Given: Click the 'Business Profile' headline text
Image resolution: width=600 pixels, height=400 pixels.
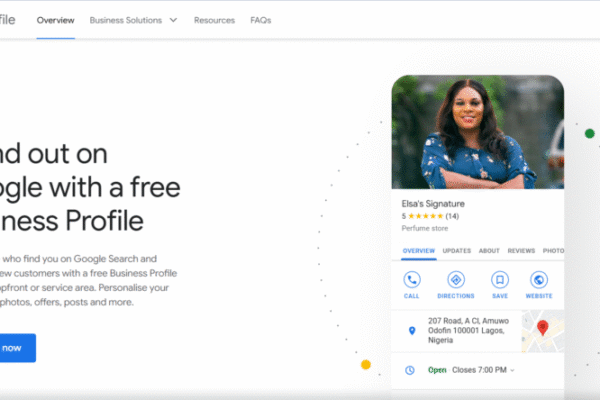Looking at the screenshot, I should coord(72,221).
